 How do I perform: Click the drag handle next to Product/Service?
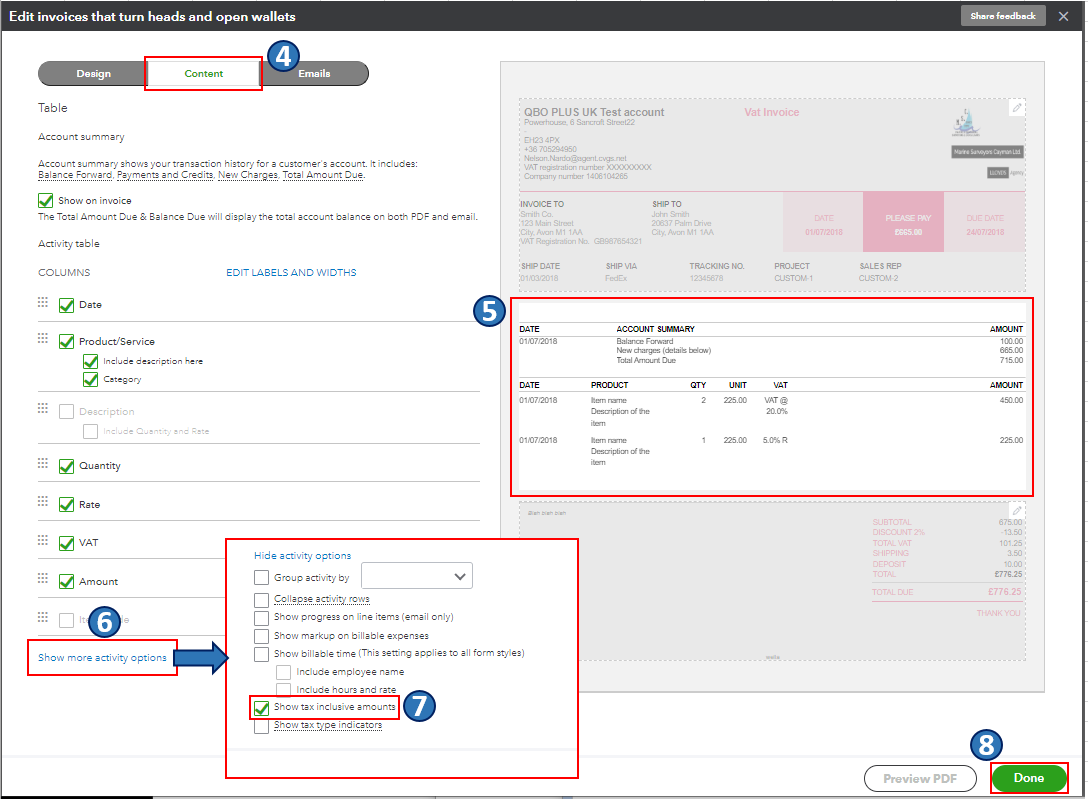(43, 339)
